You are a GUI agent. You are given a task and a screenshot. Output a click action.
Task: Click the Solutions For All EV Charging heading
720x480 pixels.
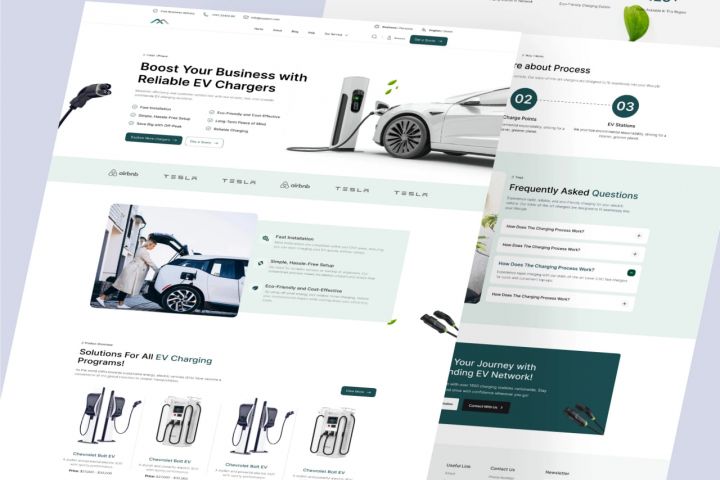pos(145,357)
